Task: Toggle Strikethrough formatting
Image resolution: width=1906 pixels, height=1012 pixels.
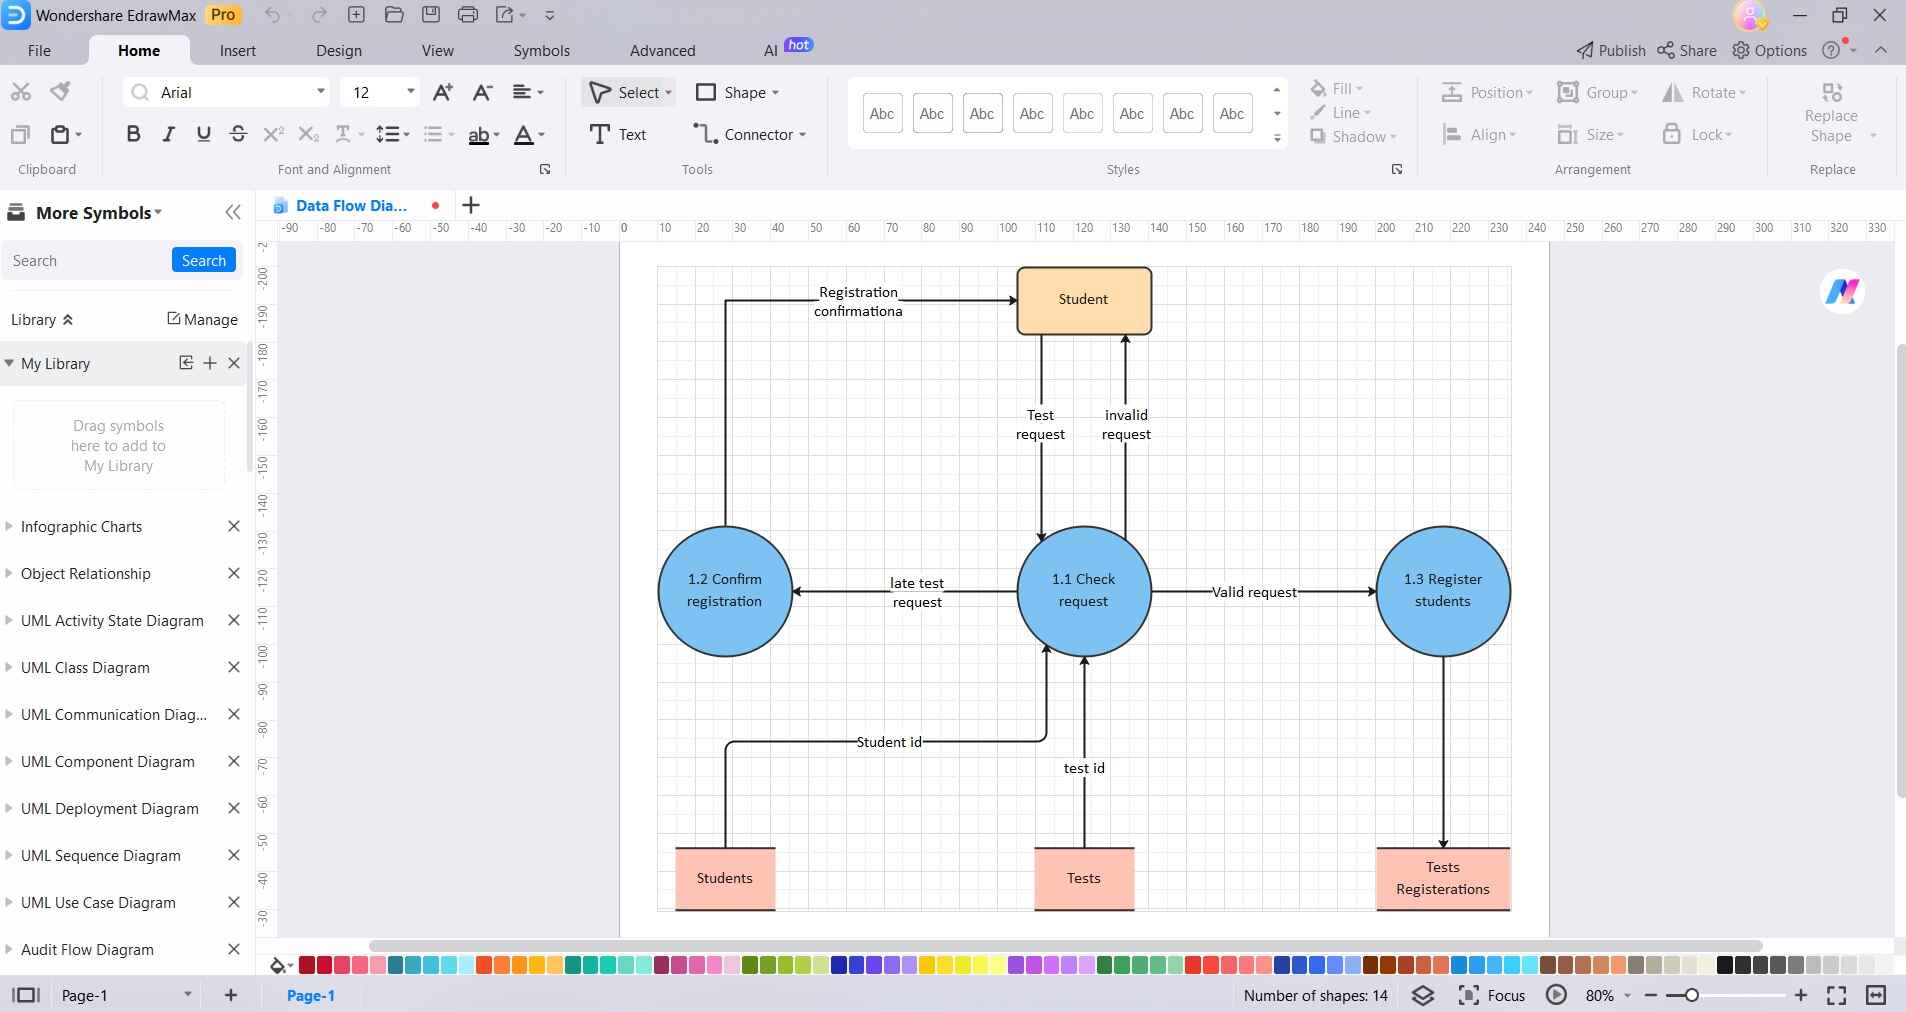Action: point(238,134)
